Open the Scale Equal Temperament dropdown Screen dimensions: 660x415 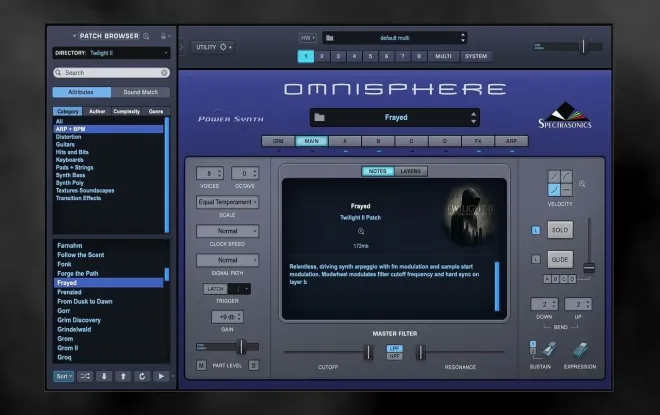click(227, 202)
